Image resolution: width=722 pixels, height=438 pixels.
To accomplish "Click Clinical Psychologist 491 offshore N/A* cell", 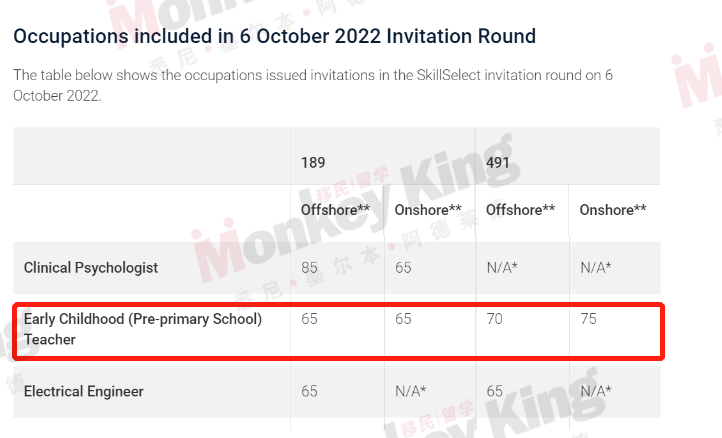I will [502, 268].
